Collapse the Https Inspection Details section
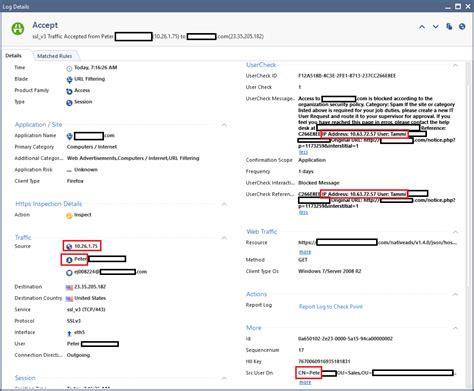Image resolution: width=474 pixels, height=391 pixels. point(224,204)
